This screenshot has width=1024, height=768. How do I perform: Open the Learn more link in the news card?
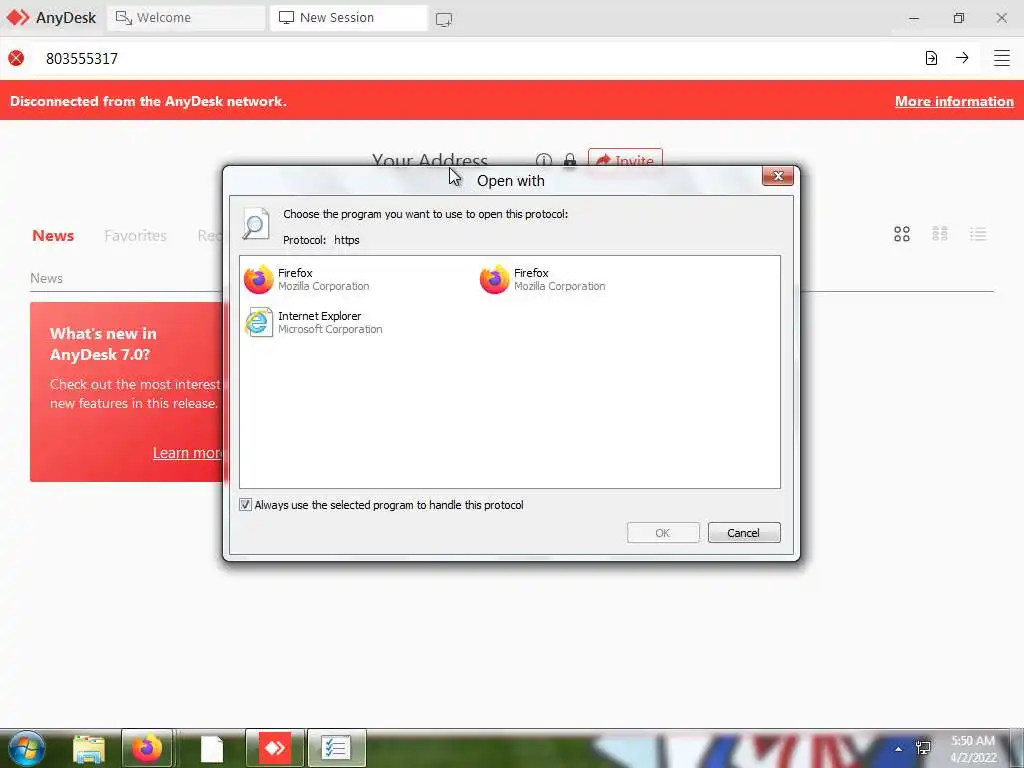(188, 453)
